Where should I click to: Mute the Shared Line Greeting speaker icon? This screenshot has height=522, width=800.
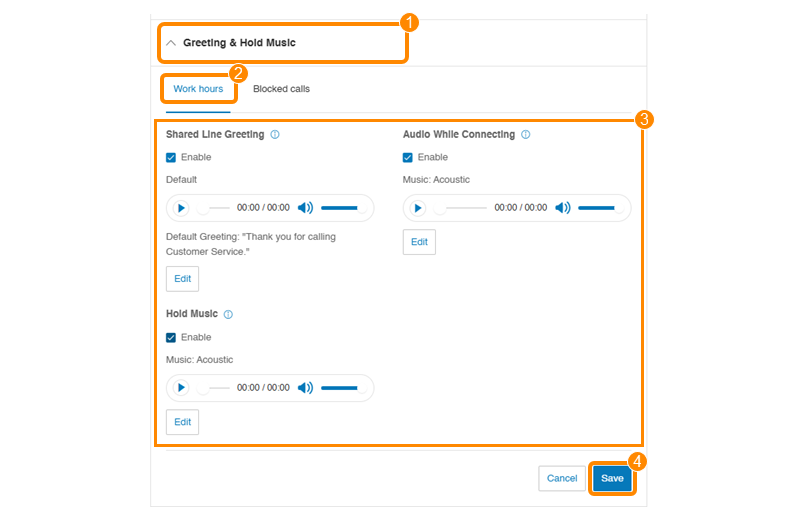coord(305,208)
